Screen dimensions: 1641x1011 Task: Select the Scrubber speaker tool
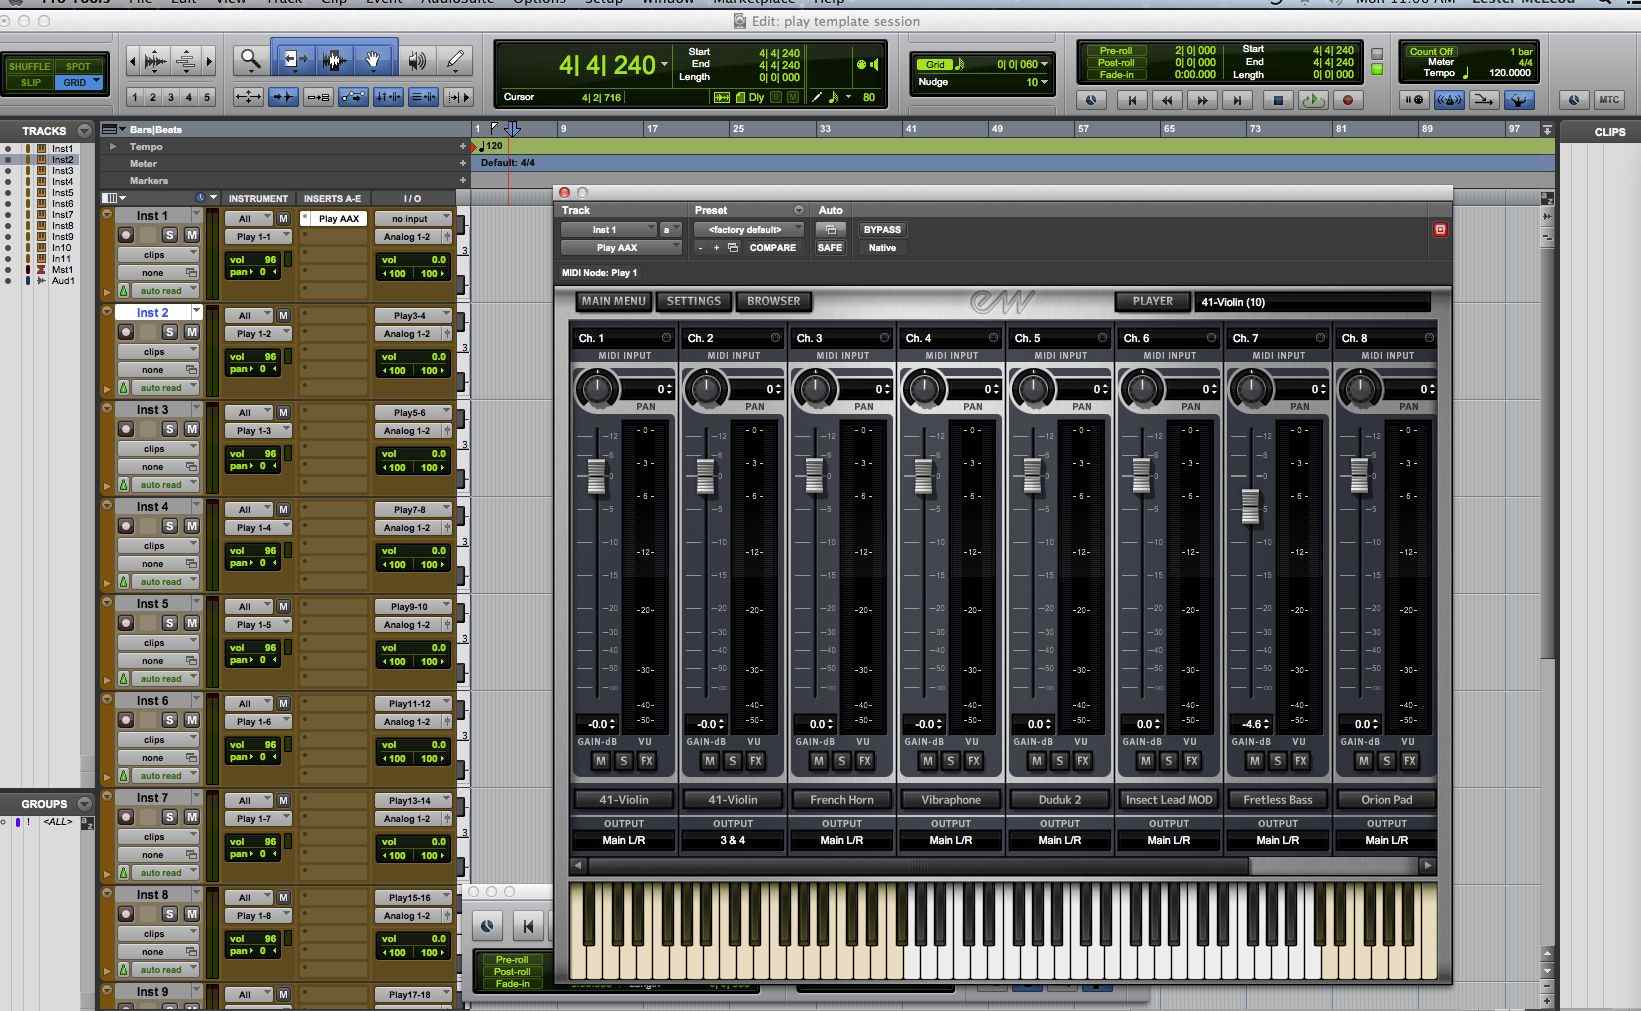tap(417, 61)
